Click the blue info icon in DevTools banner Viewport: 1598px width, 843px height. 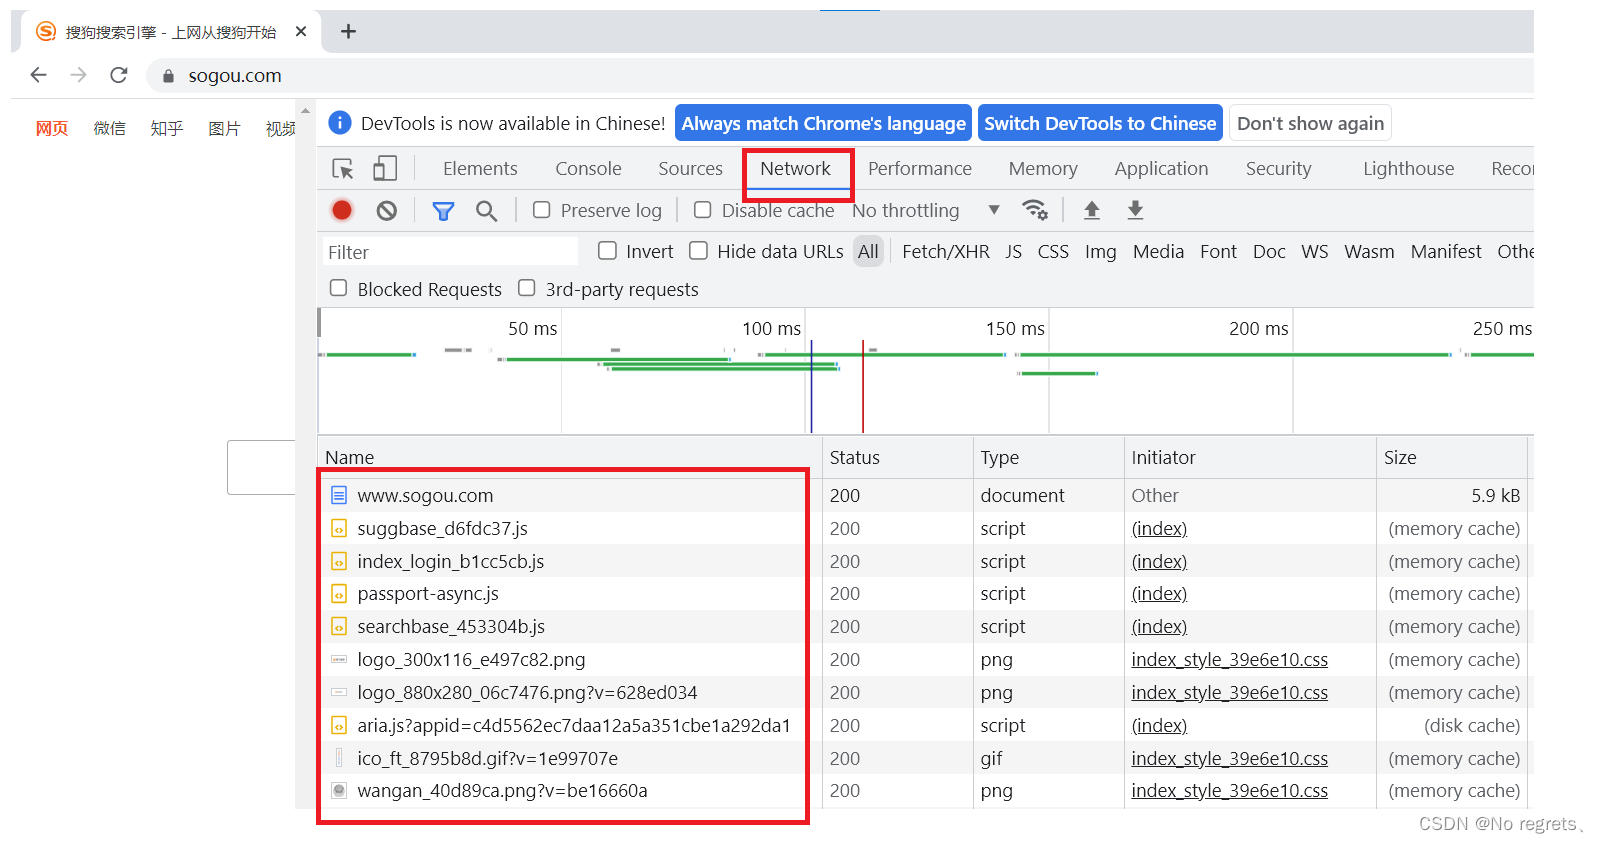click(340, 123)
